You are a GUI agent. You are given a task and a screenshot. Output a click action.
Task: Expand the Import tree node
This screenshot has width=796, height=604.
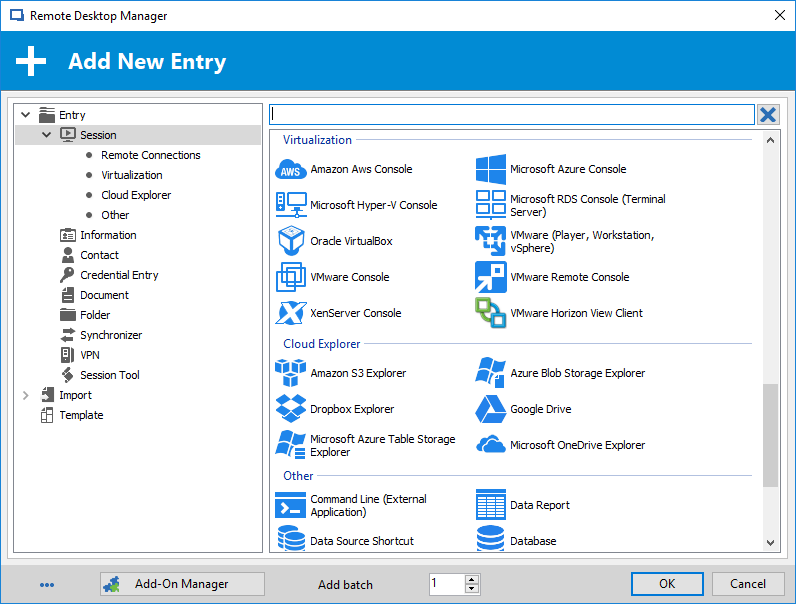26,395
